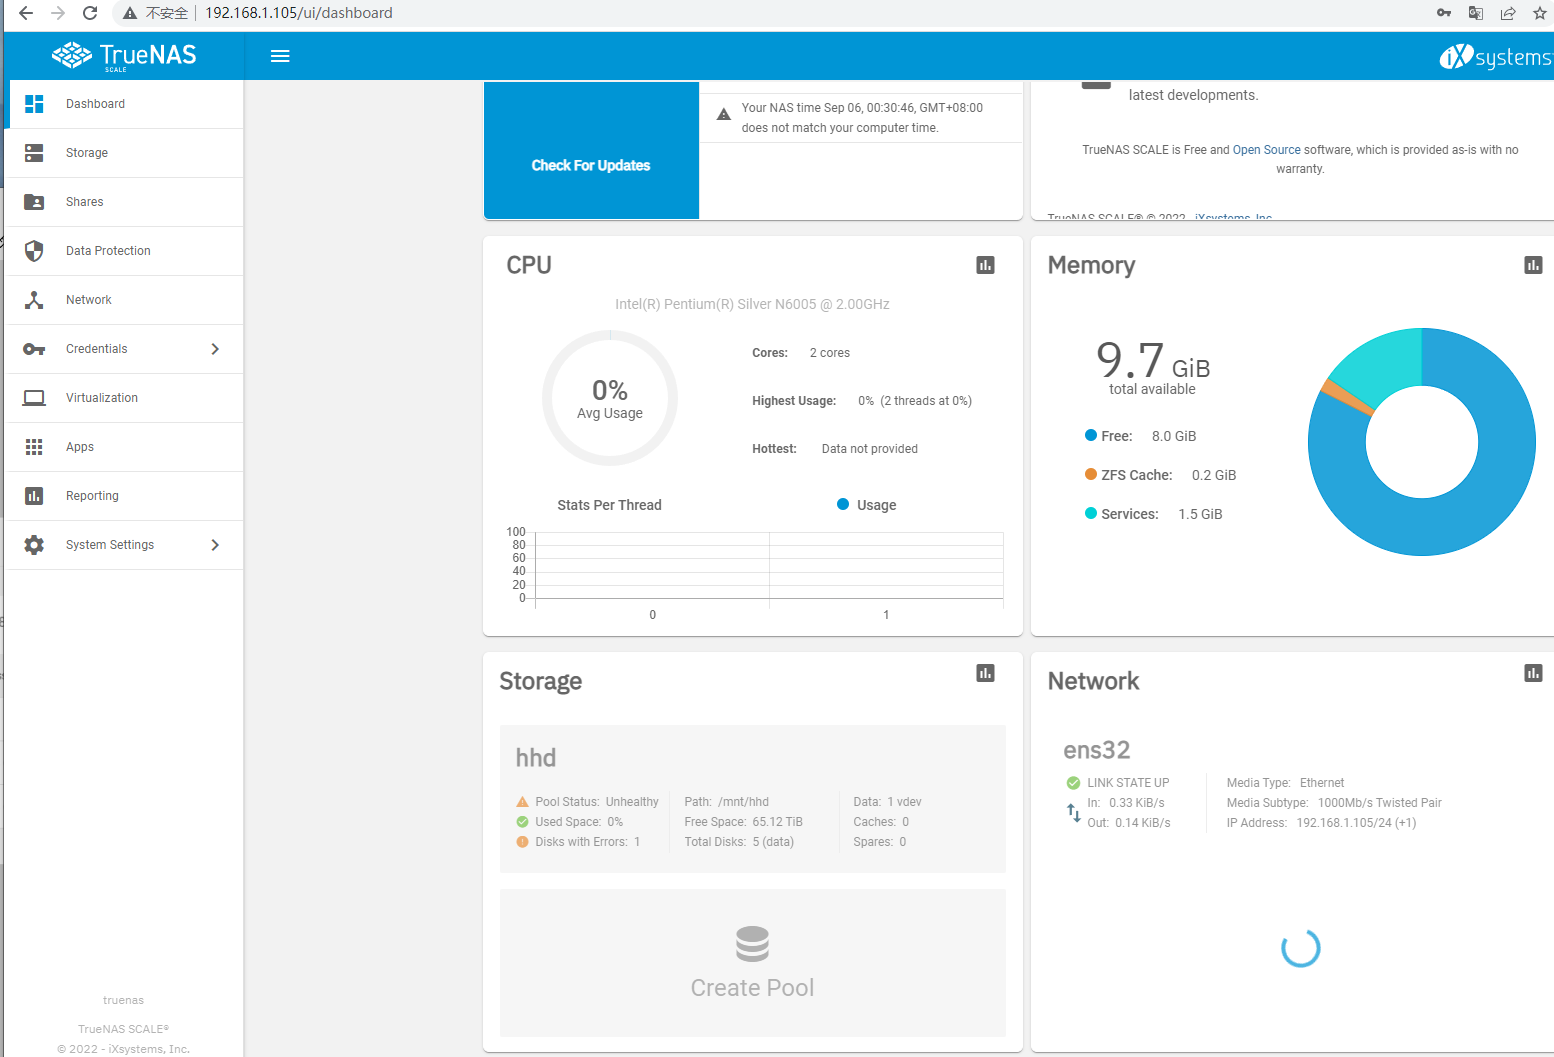The height and width of the screenshot is (1057, 1554).
Task: Click the orange ZFS Cache legend dot
Action: [1091, 474]
